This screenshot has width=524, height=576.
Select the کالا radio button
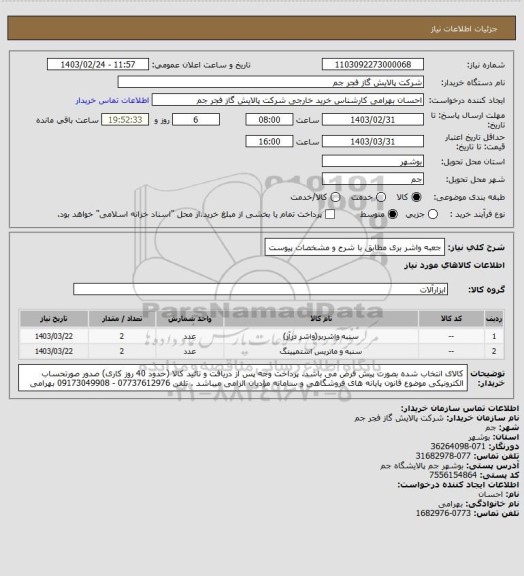coord(416,197)
